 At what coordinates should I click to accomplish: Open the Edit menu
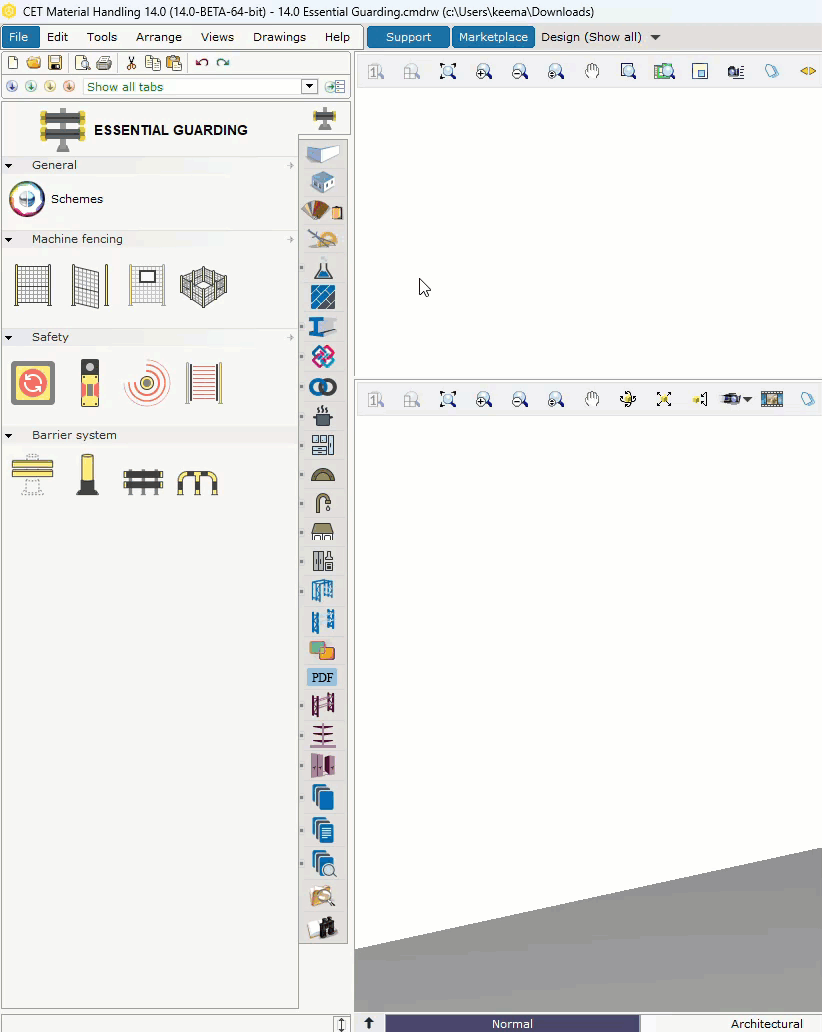tap(57, 37)
